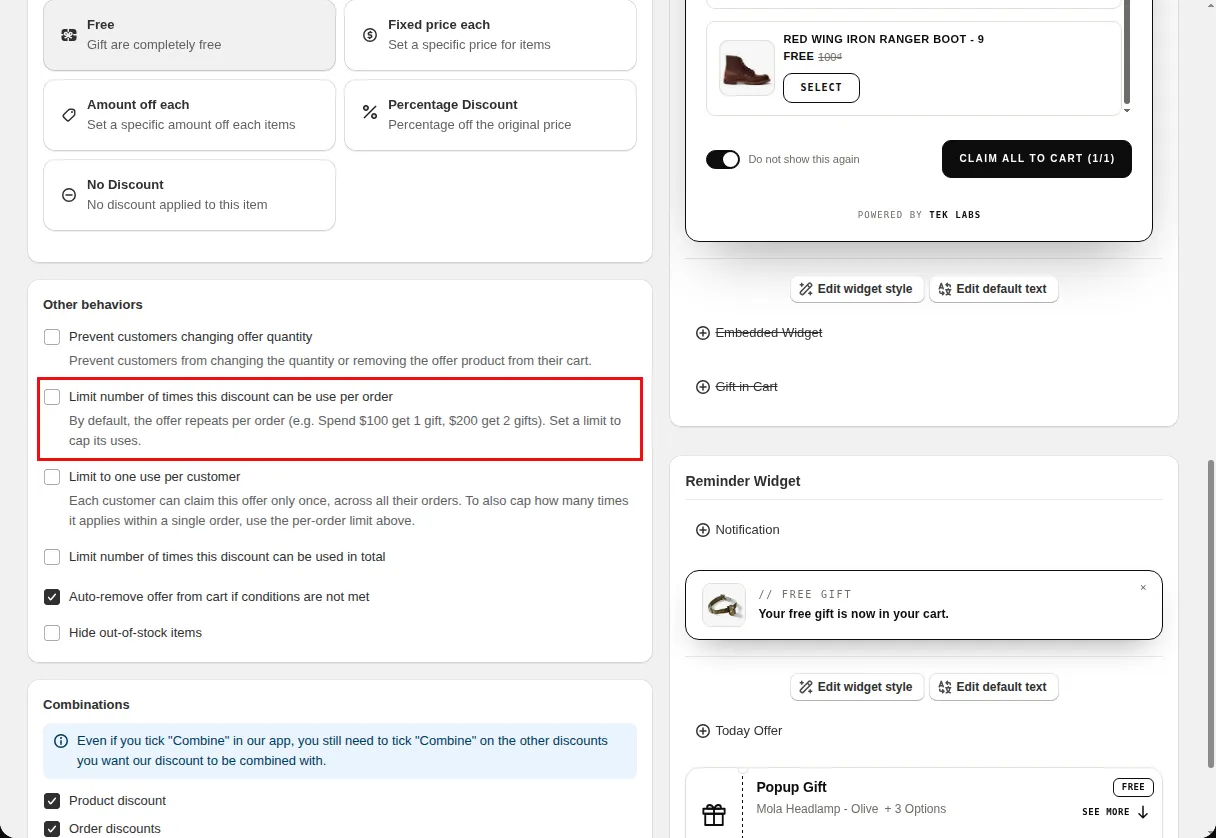Click 'Your free gift is now in your cart.'

853,614
